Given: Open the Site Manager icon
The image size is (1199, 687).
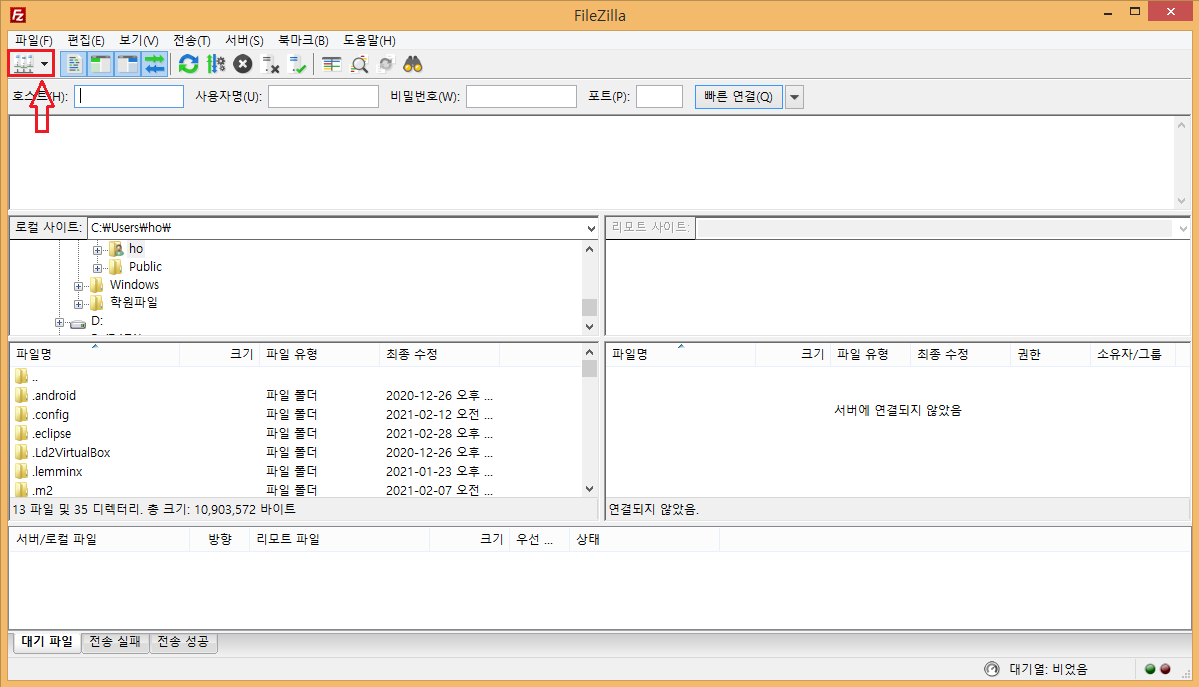Looking at the screenshot, I should point(24,64).
